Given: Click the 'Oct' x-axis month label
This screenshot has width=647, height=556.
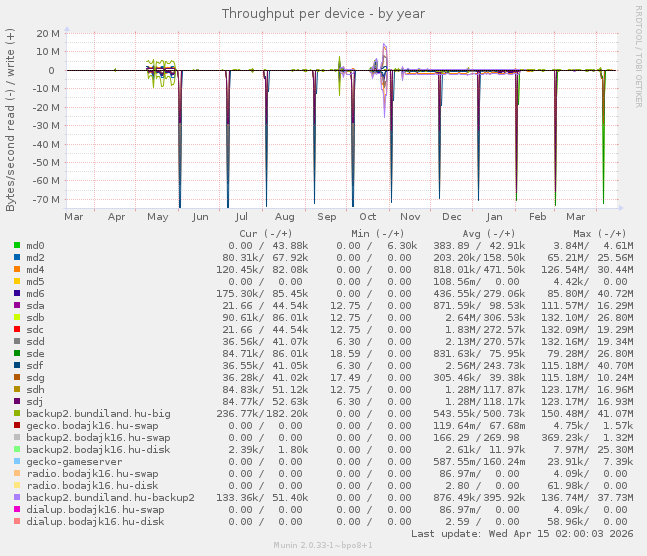Looking at the screenshot, I should (367, 217).
